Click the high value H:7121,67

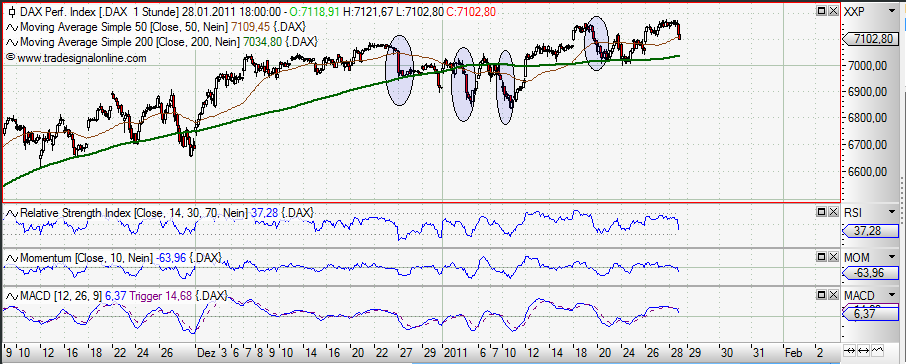(x=367, y=12)
